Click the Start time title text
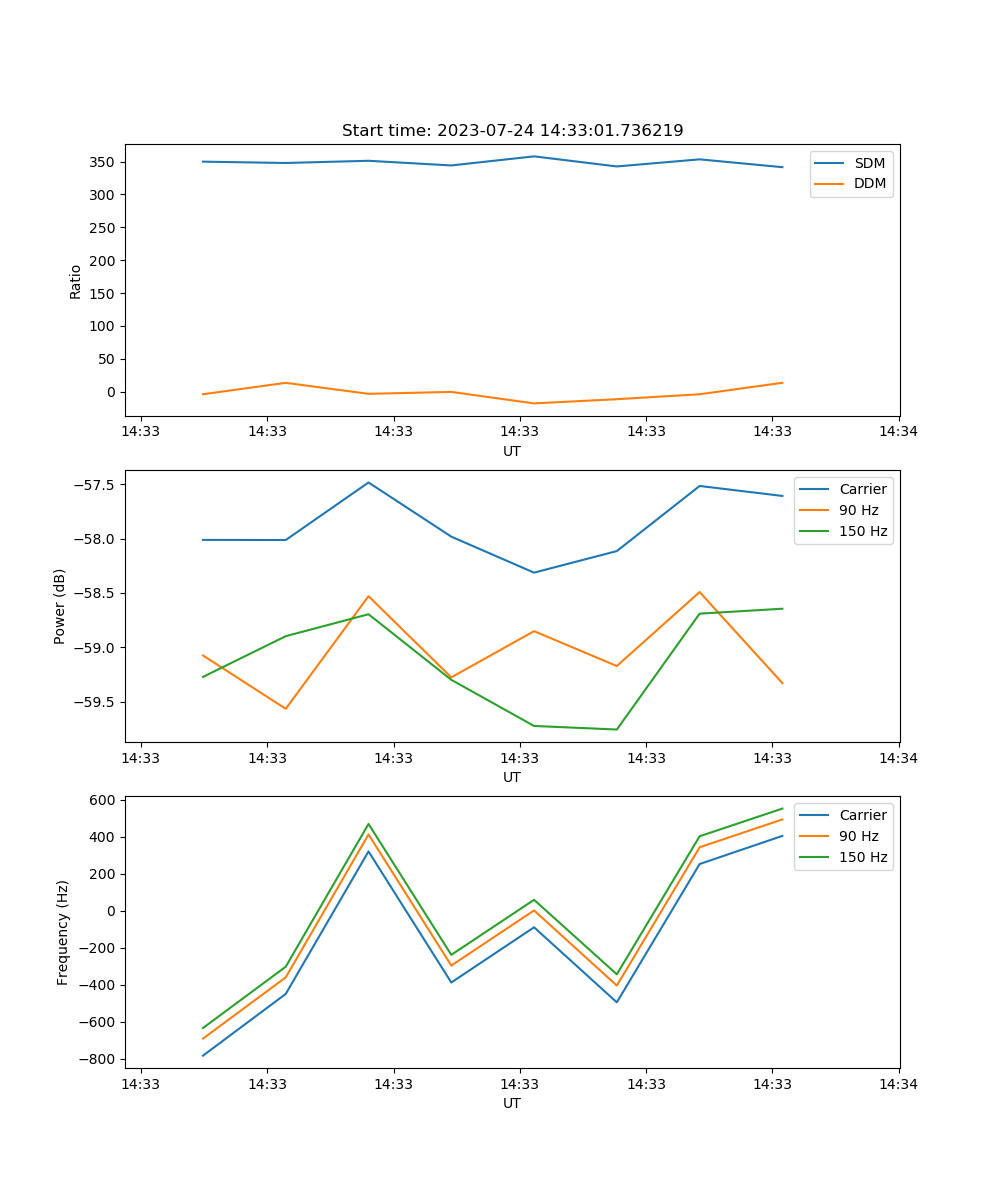1000x1200 pixels. coord(512,131)
